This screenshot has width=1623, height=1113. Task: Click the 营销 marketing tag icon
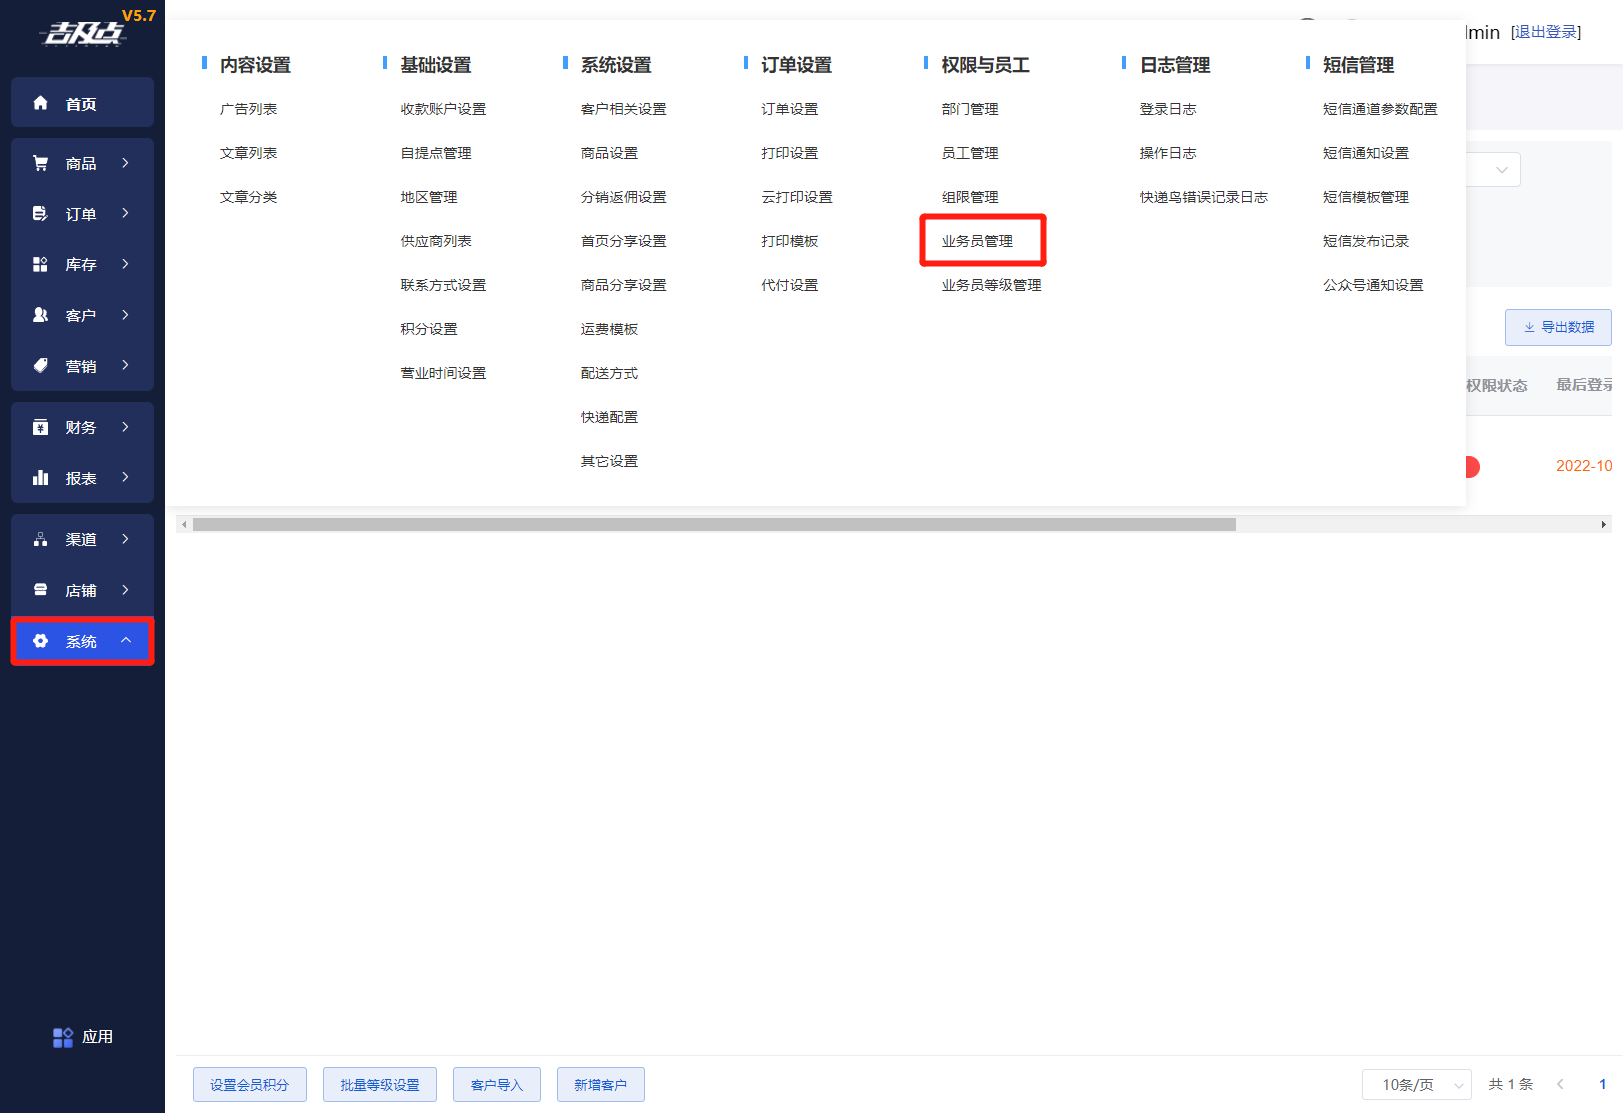(40, 366)
